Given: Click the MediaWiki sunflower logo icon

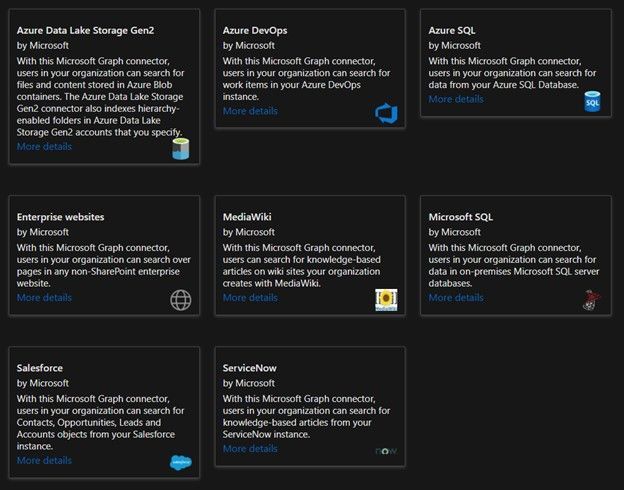Looking at the screenshot, I should pyautogui.click(x=386, y=300).
